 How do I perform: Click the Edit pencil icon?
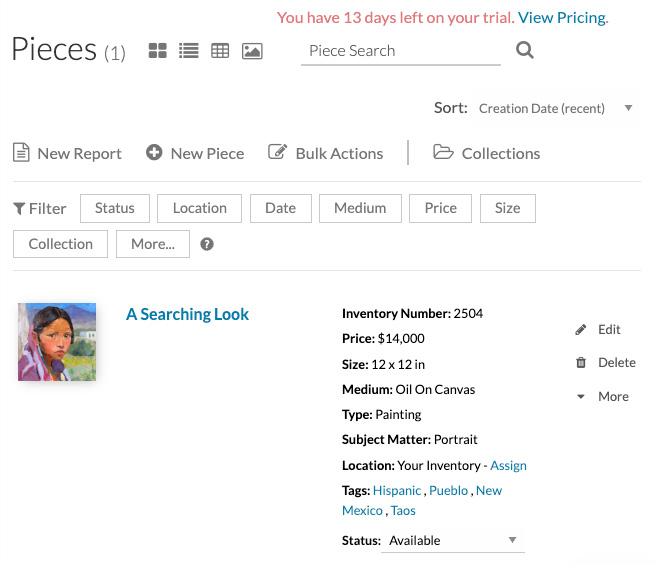[581, 330]
